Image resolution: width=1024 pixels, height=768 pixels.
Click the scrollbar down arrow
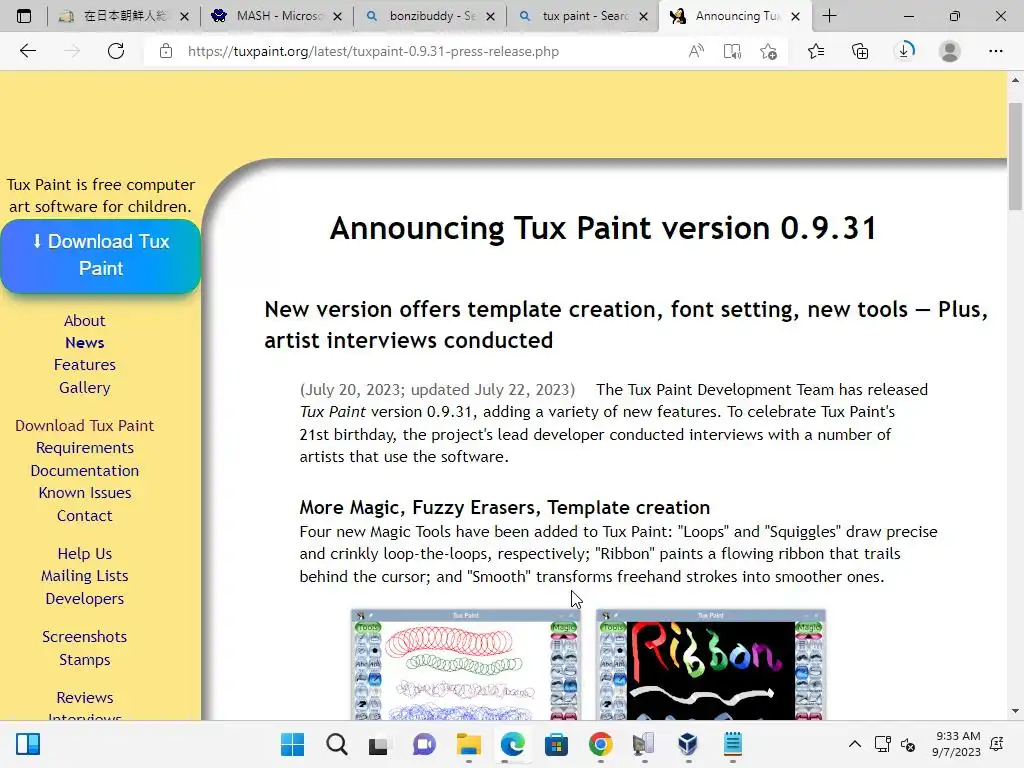1015,711
